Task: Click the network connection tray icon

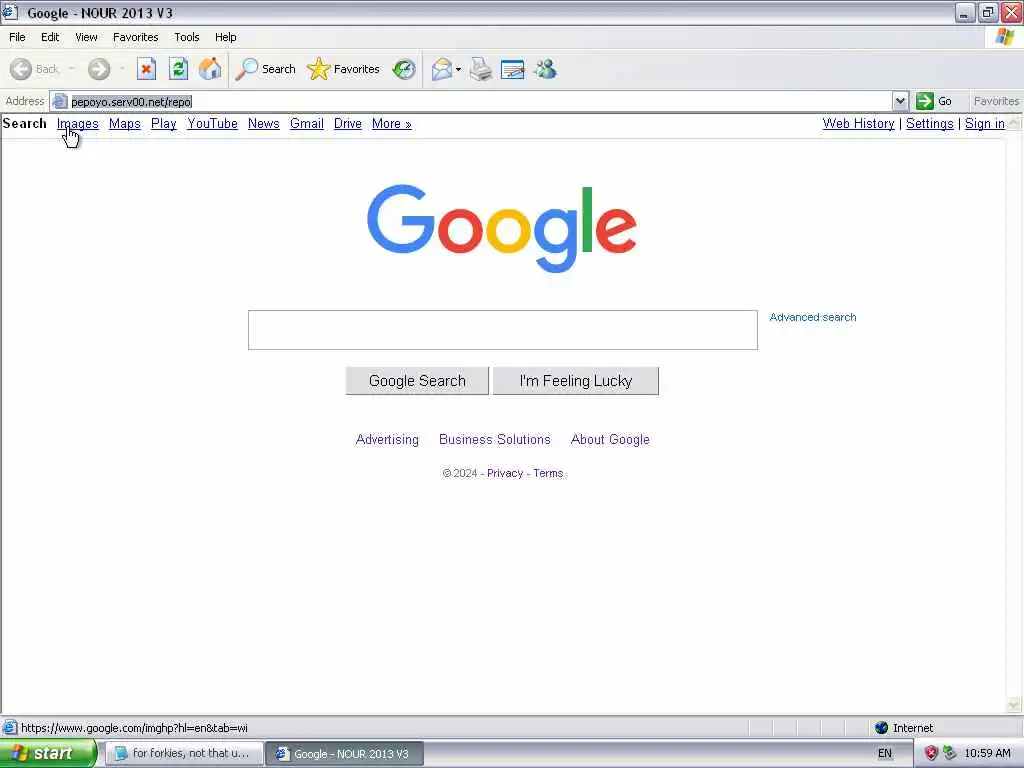Action: tap(949, 753)
